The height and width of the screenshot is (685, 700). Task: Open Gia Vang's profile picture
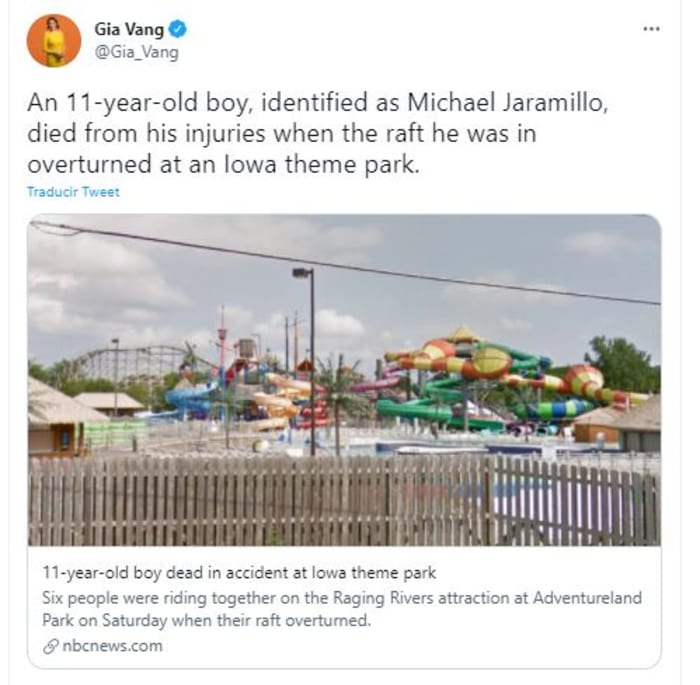point(54,41)
